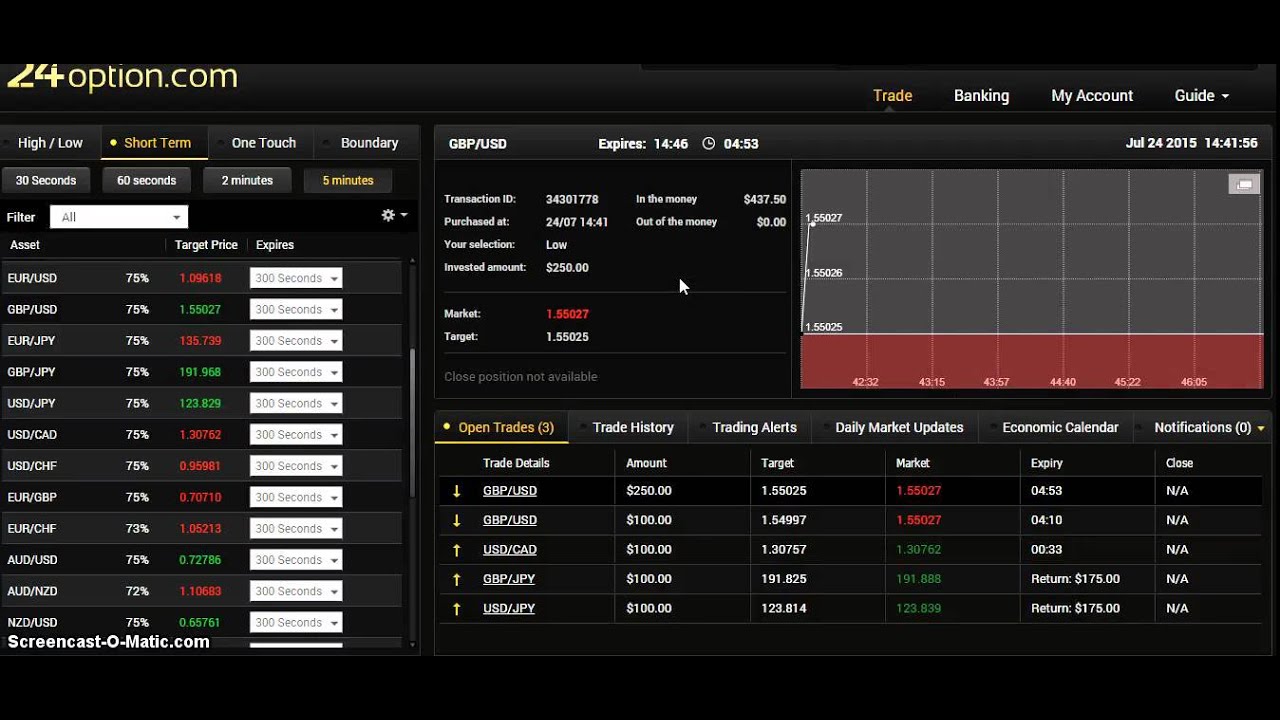
Task: Open EUR/USD expiry 300 Seconds dropdown
Action: pyautogui.click(x=296, y=278)
